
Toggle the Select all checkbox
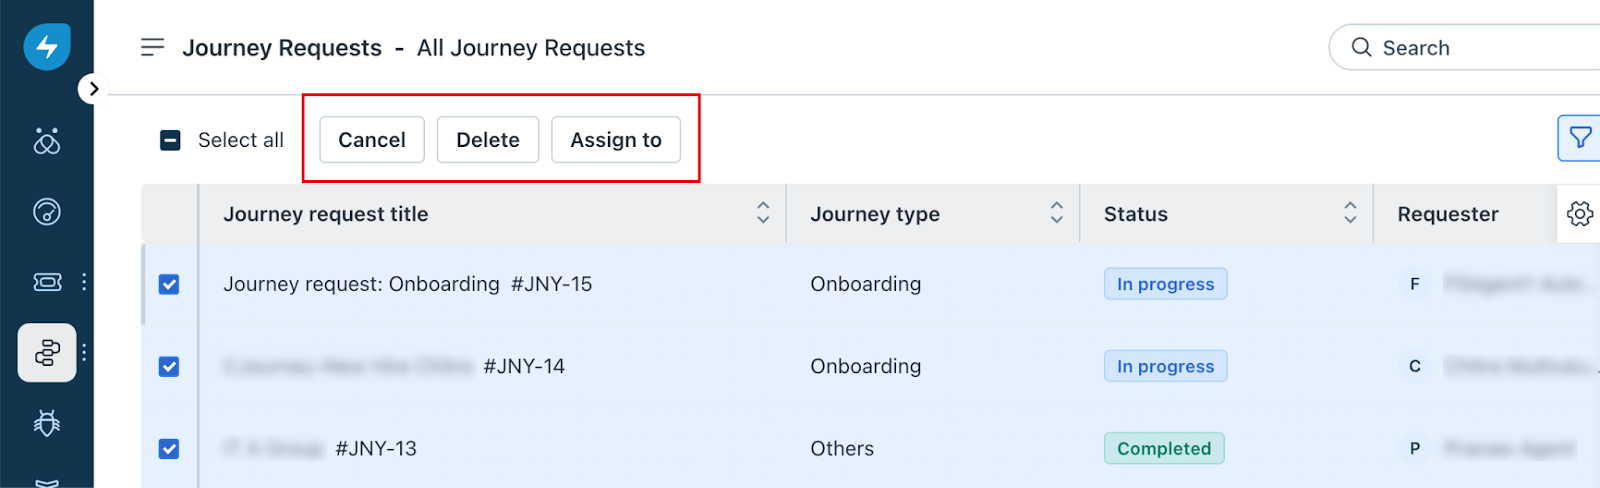tap(170, 140)
